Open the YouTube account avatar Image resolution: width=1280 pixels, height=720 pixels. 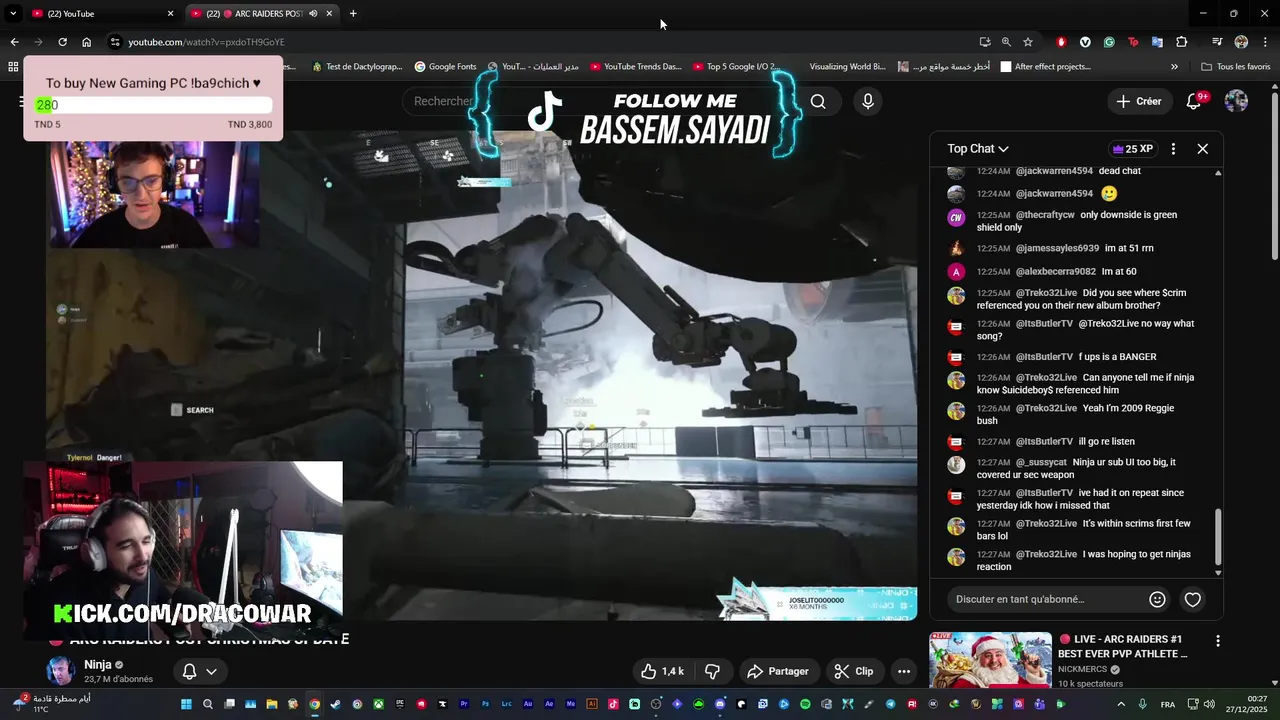click(x=1236, y=101)
